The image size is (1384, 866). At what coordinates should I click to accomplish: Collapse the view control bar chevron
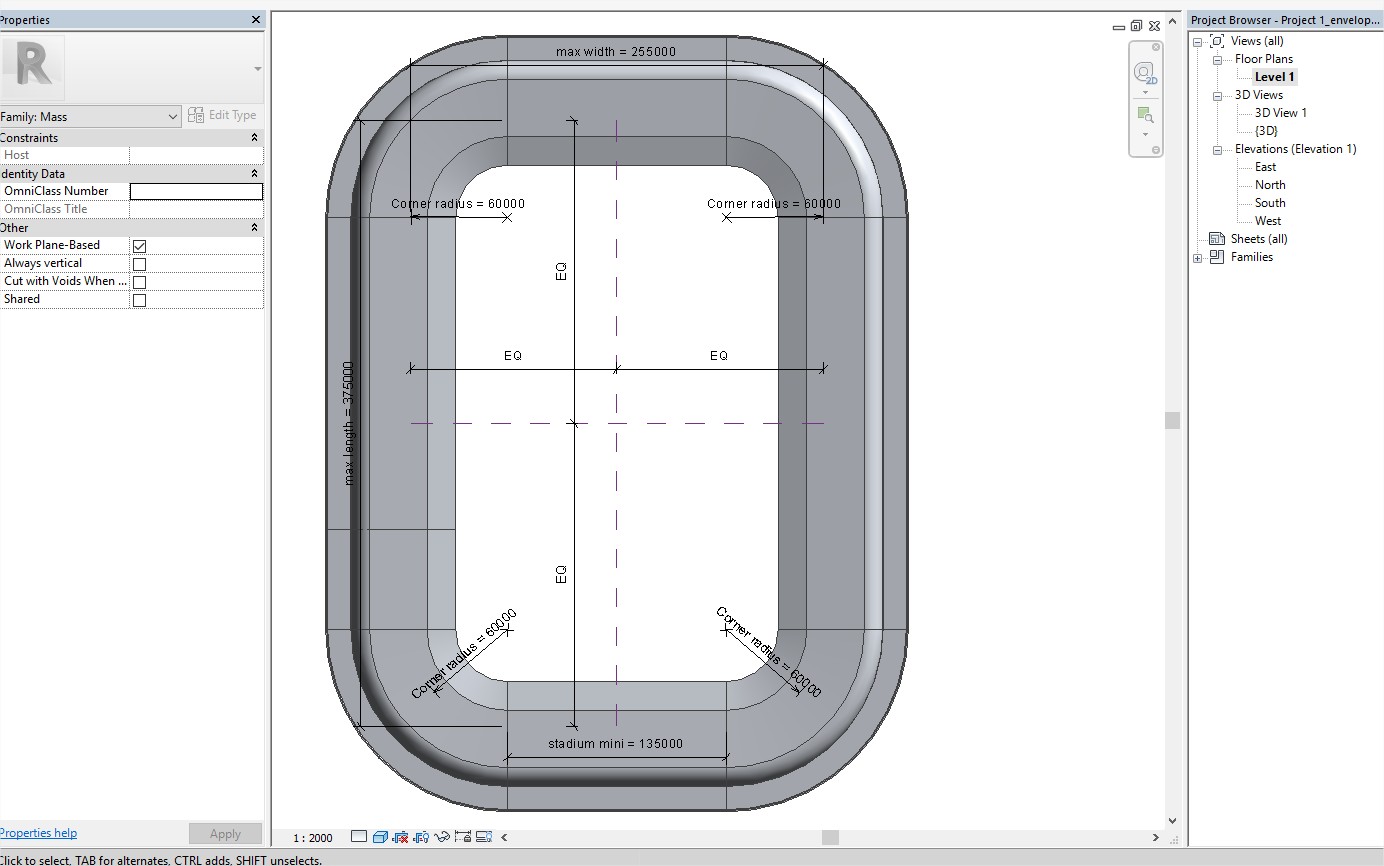click(504, 837)
